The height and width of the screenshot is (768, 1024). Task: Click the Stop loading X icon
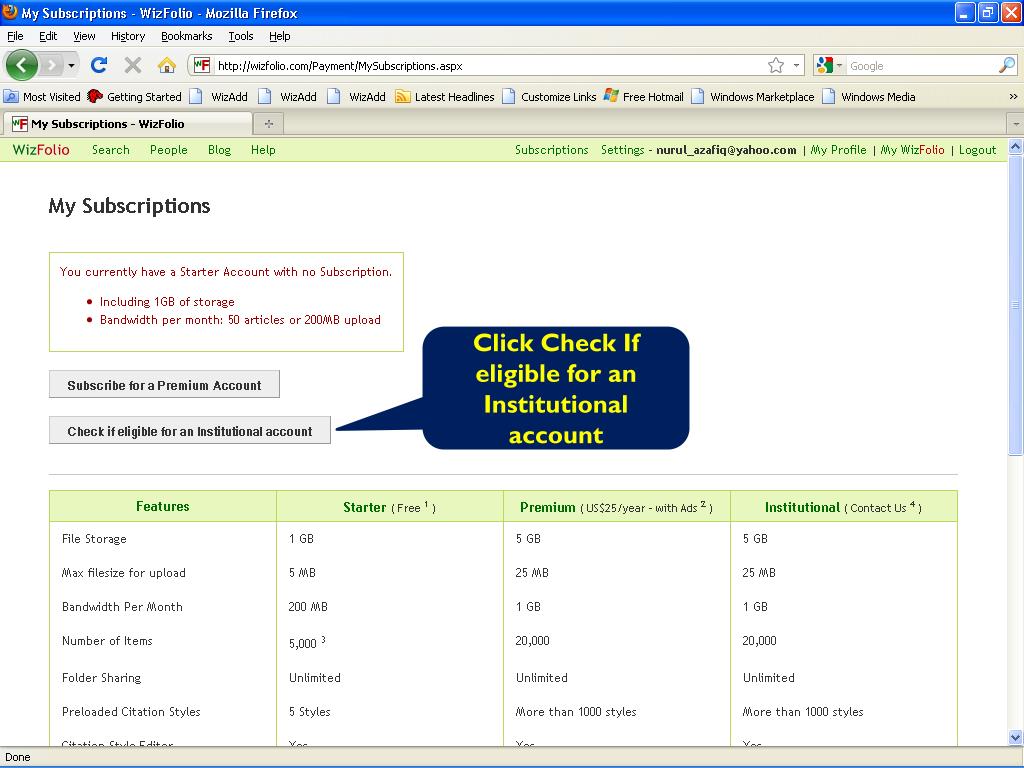[133, 65]
